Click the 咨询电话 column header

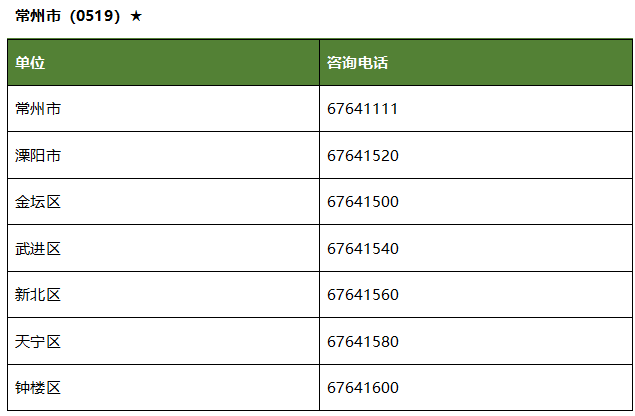(357, 63)
